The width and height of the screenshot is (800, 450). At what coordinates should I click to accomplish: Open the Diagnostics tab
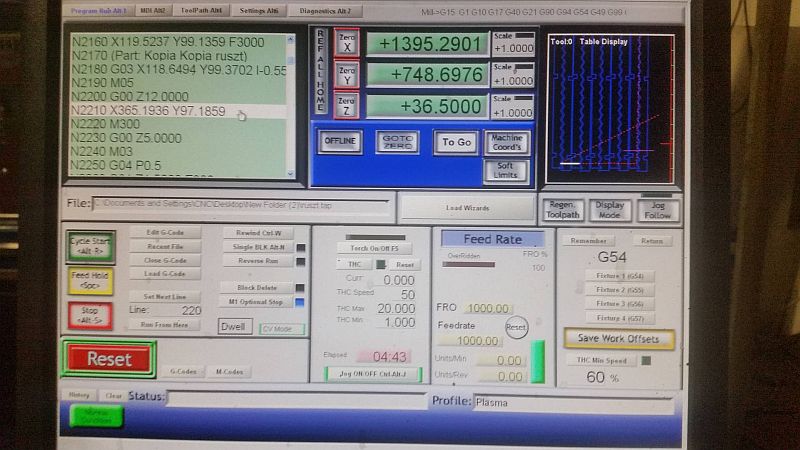[325, 10]
